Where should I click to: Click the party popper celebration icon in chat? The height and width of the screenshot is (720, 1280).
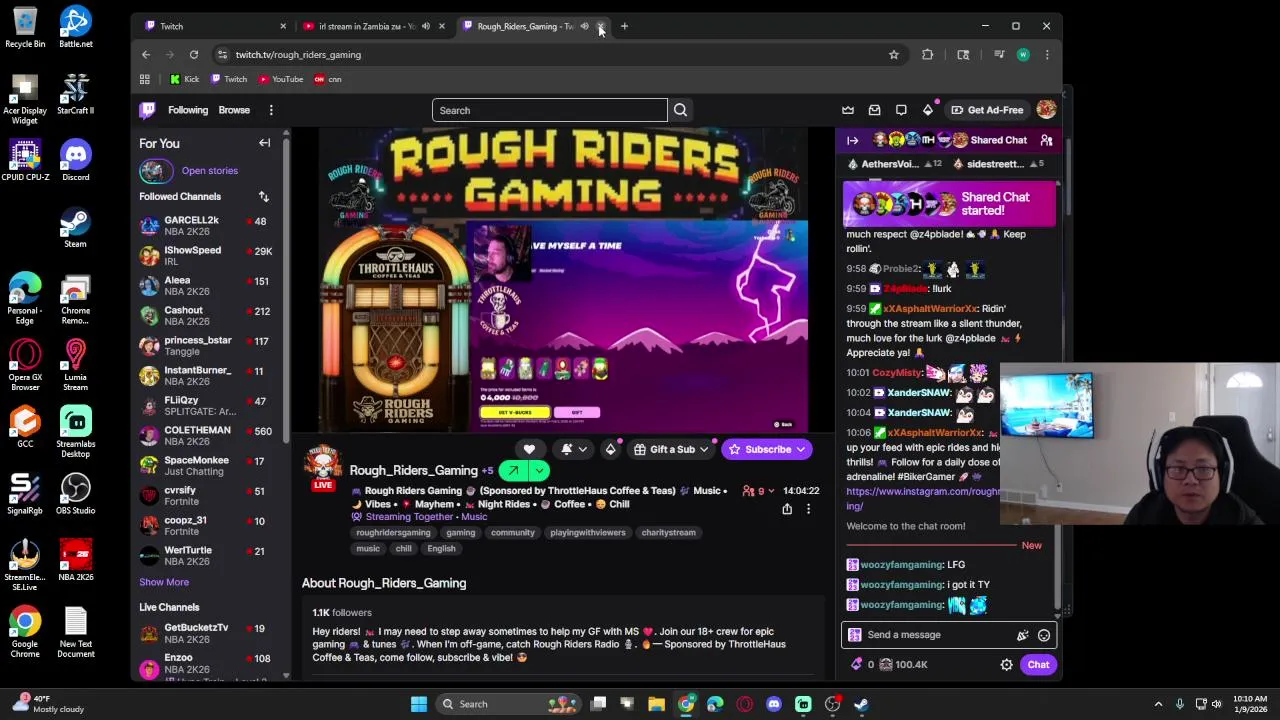click(x=1022, y=635)
